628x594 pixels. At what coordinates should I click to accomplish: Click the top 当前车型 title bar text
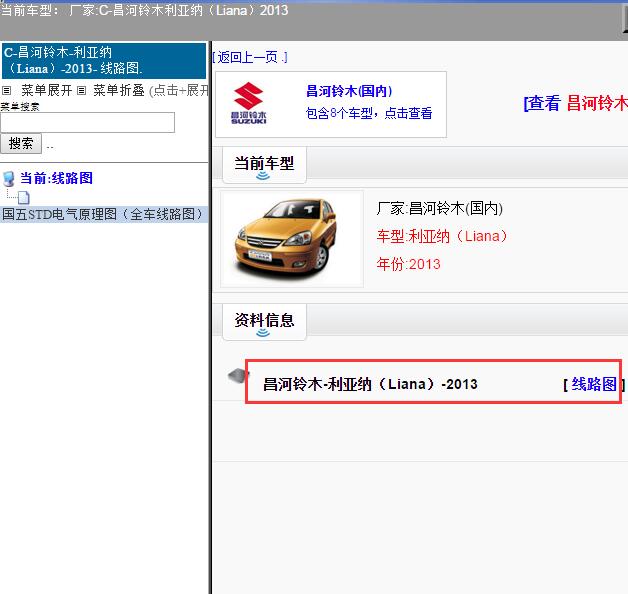tap(145, 10)
